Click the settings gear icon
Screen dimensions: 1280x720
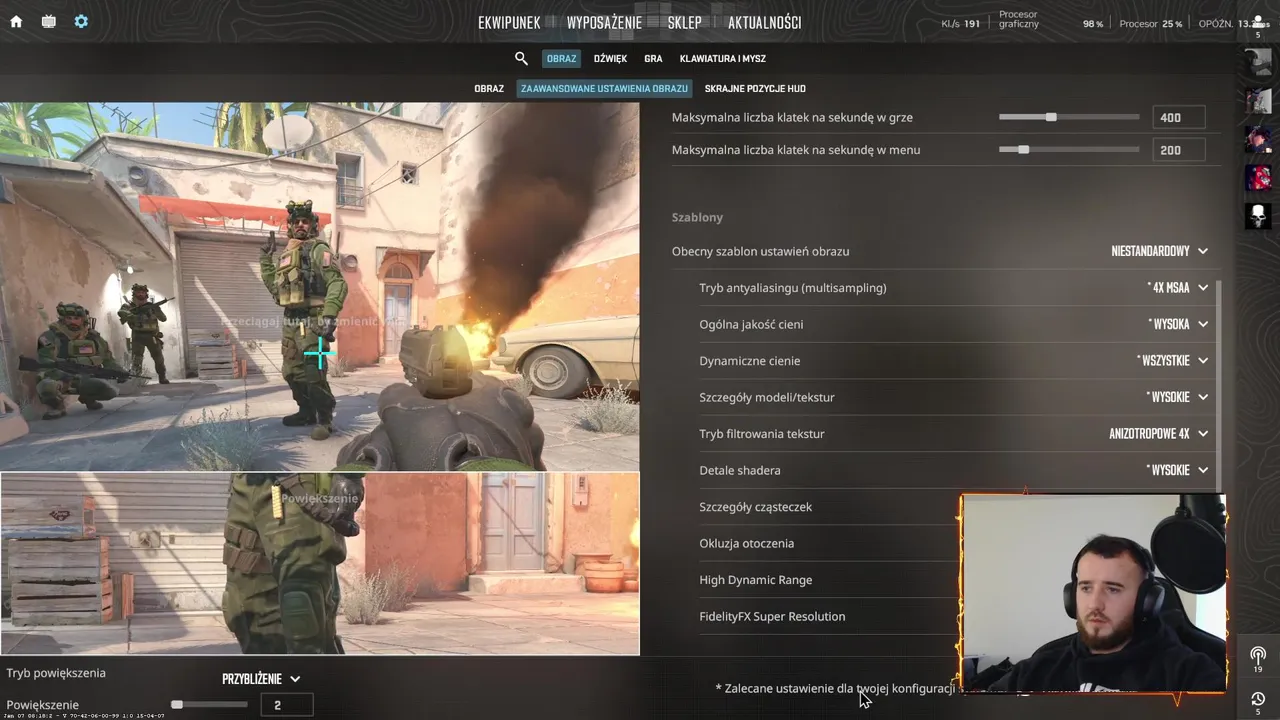pyautogui.click(x=81, y=21)
